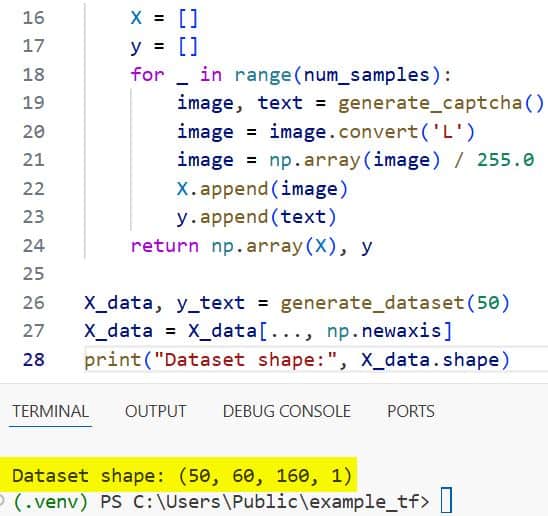Screen dimensions: 548x516
Task: Click 'X.append(image)' statement
Action: (262, 189)
